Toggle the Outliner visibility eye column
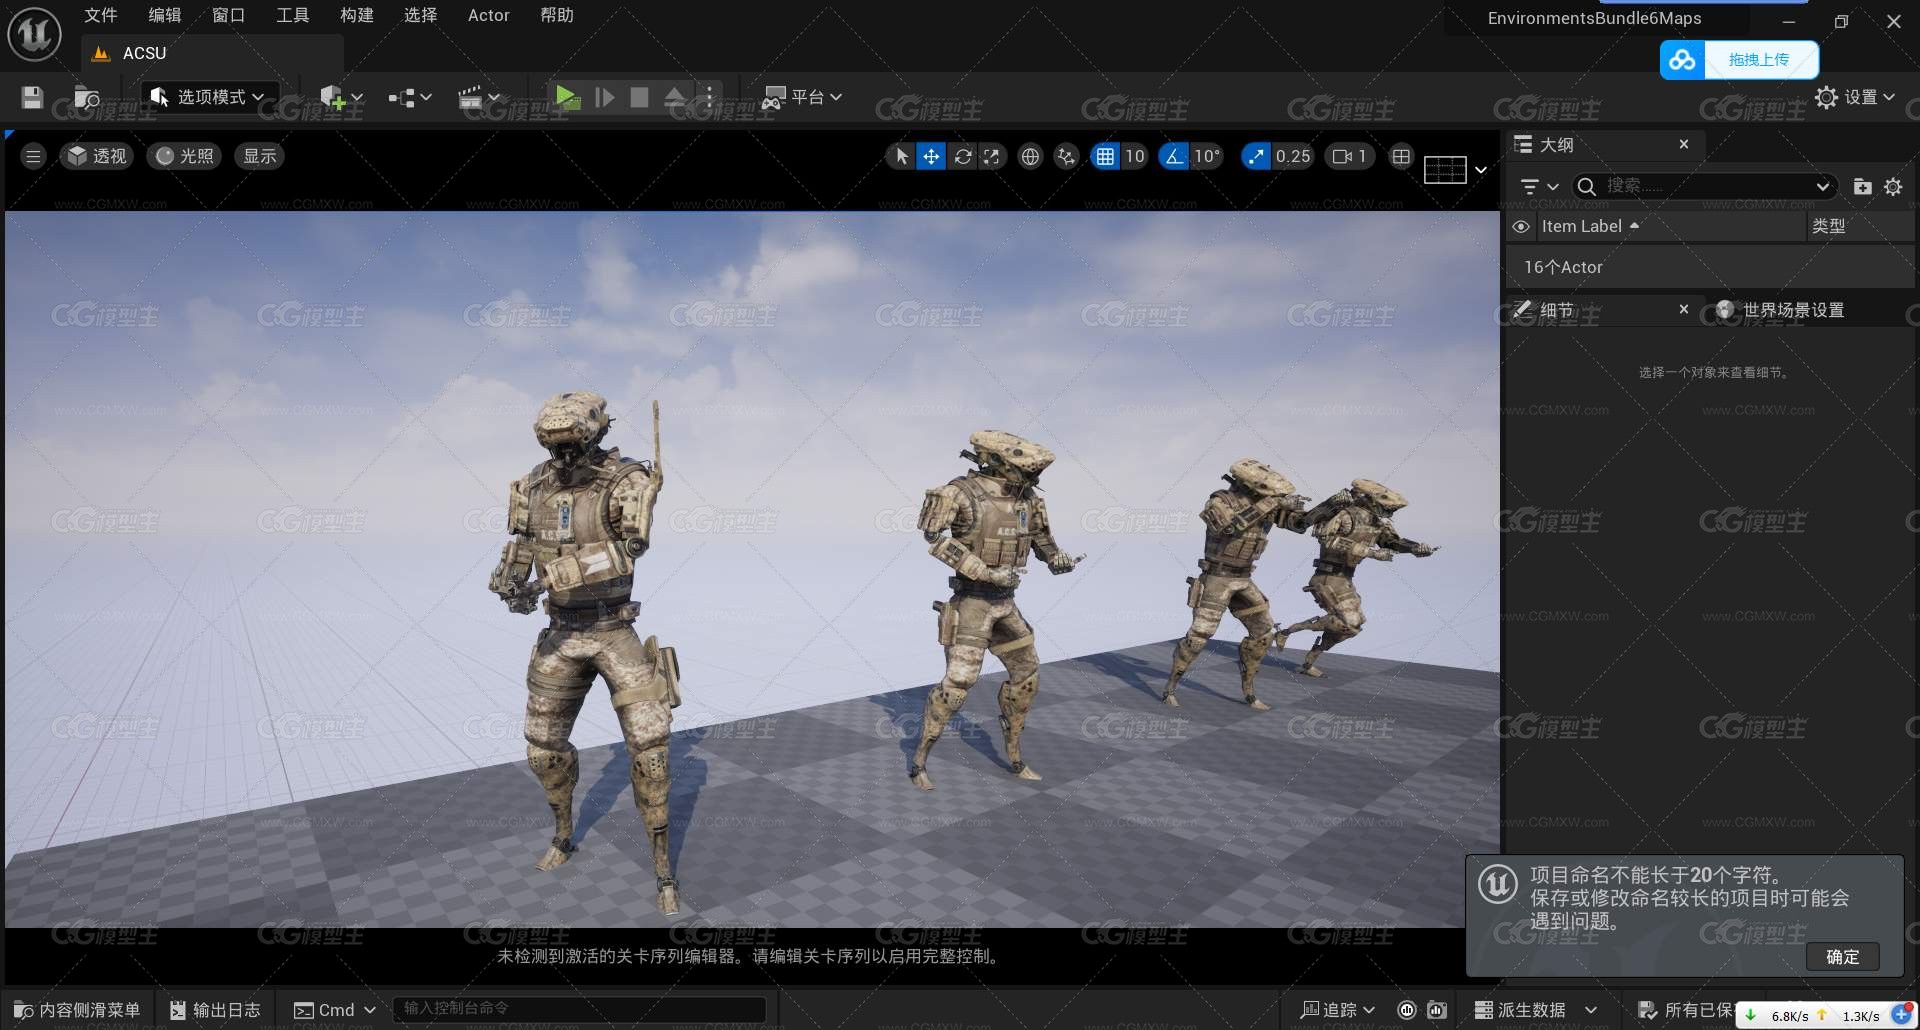Image resolution: width=1920 pixels, height=1030 pixels. [x=1521, y=226]
